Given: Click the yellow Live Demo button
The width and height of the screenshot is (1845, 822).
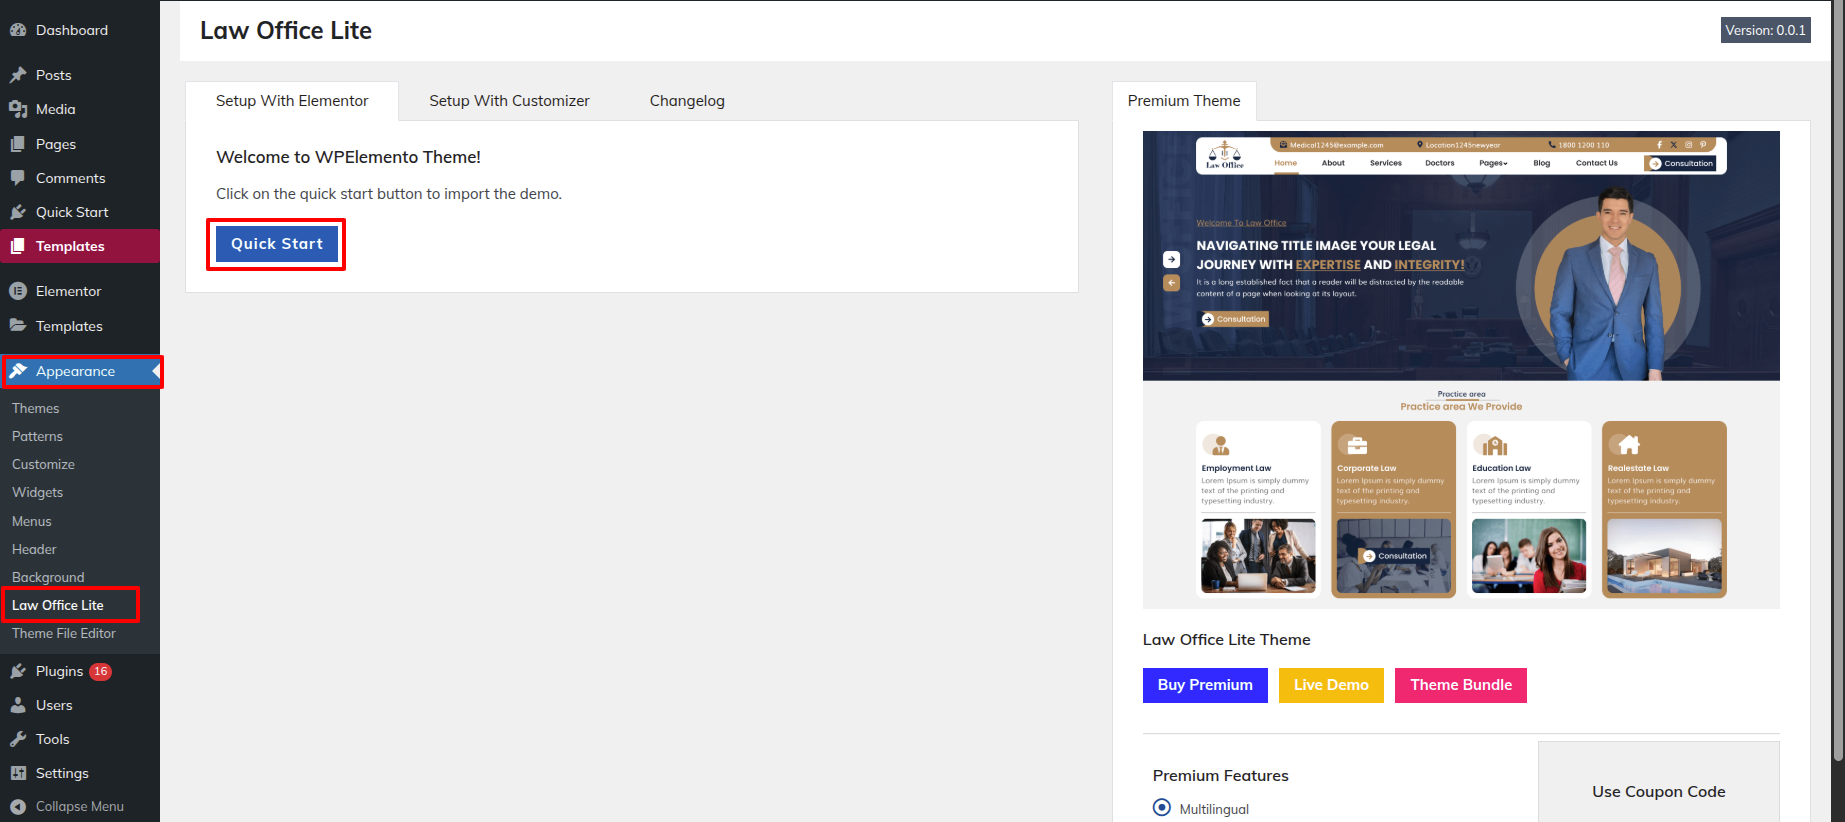Looking at the screenshot, I should (x=1331, y=685).
